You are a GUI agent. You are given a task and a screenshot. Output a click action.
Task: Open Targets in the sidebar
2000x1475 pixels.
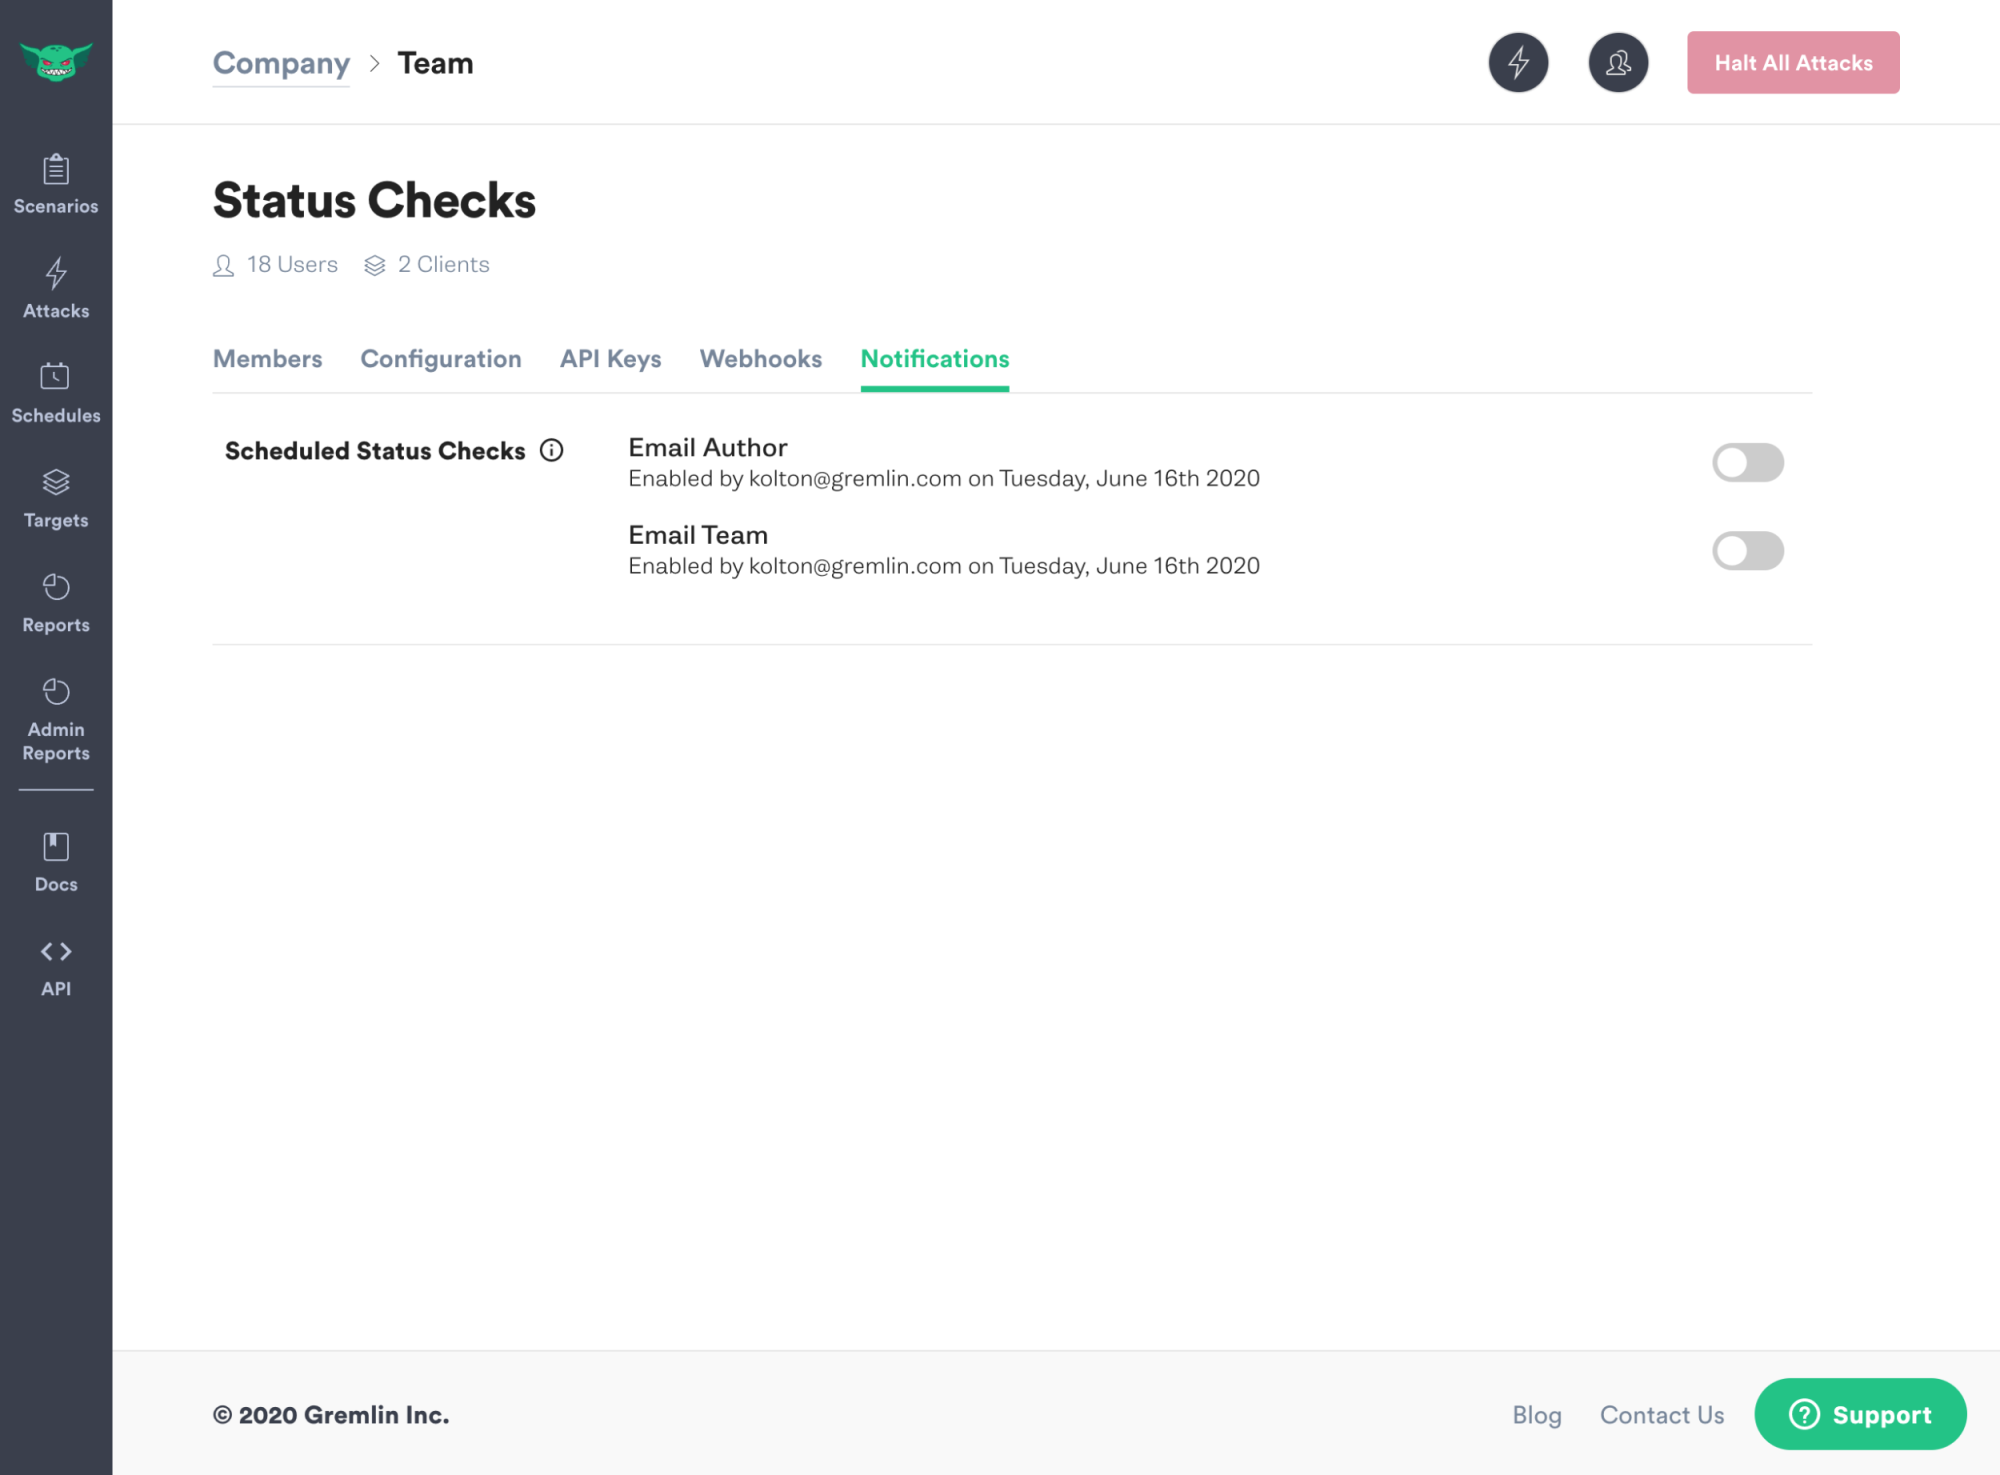tap(56, 499)
